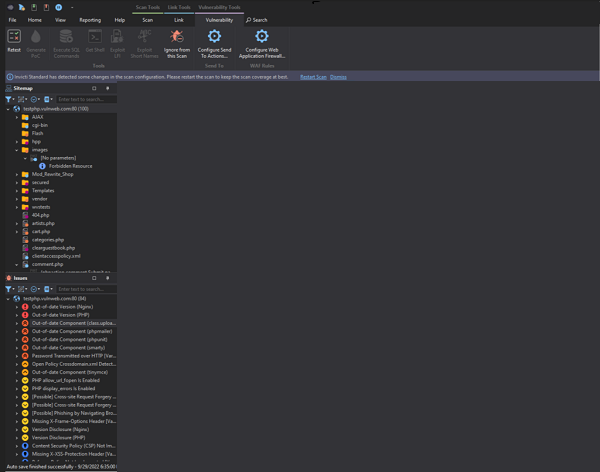Viewport: 600px width, 472px height.
Task: Click the Dismiss link in notification bar
Action: pyautogui.click(x=338, y=77)
